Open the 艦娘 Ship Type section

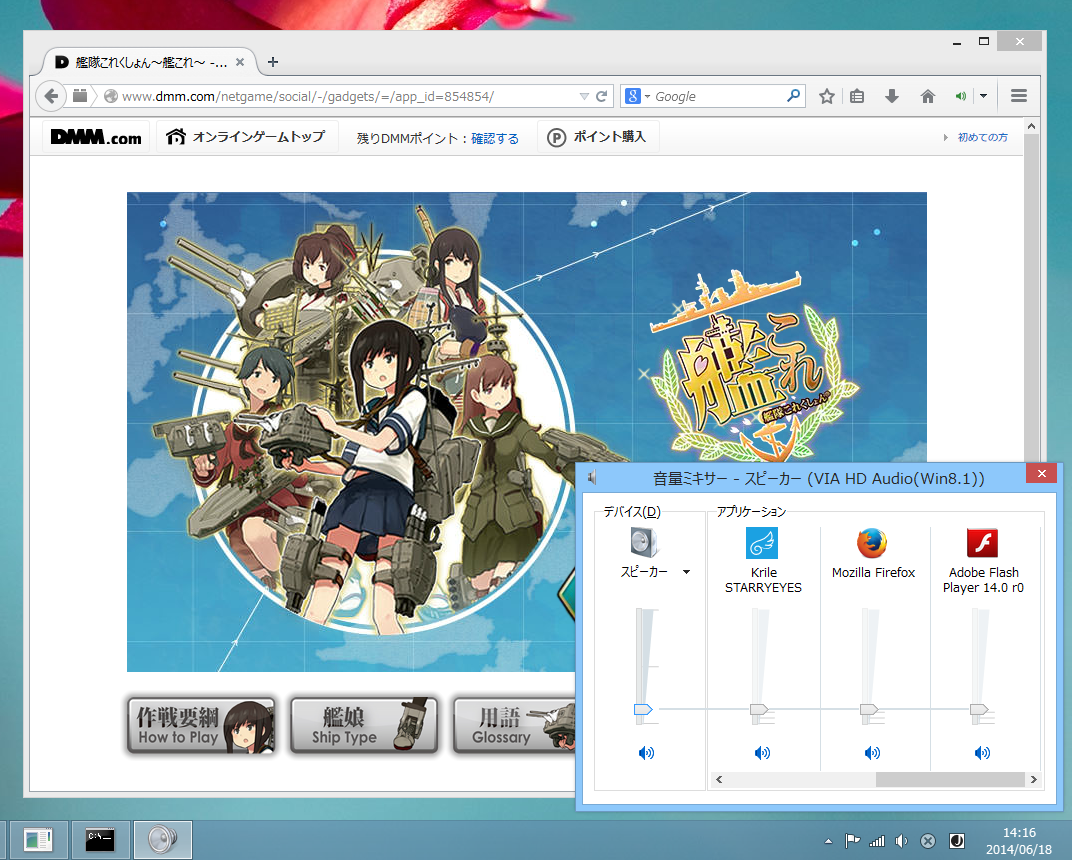[363, 724]
